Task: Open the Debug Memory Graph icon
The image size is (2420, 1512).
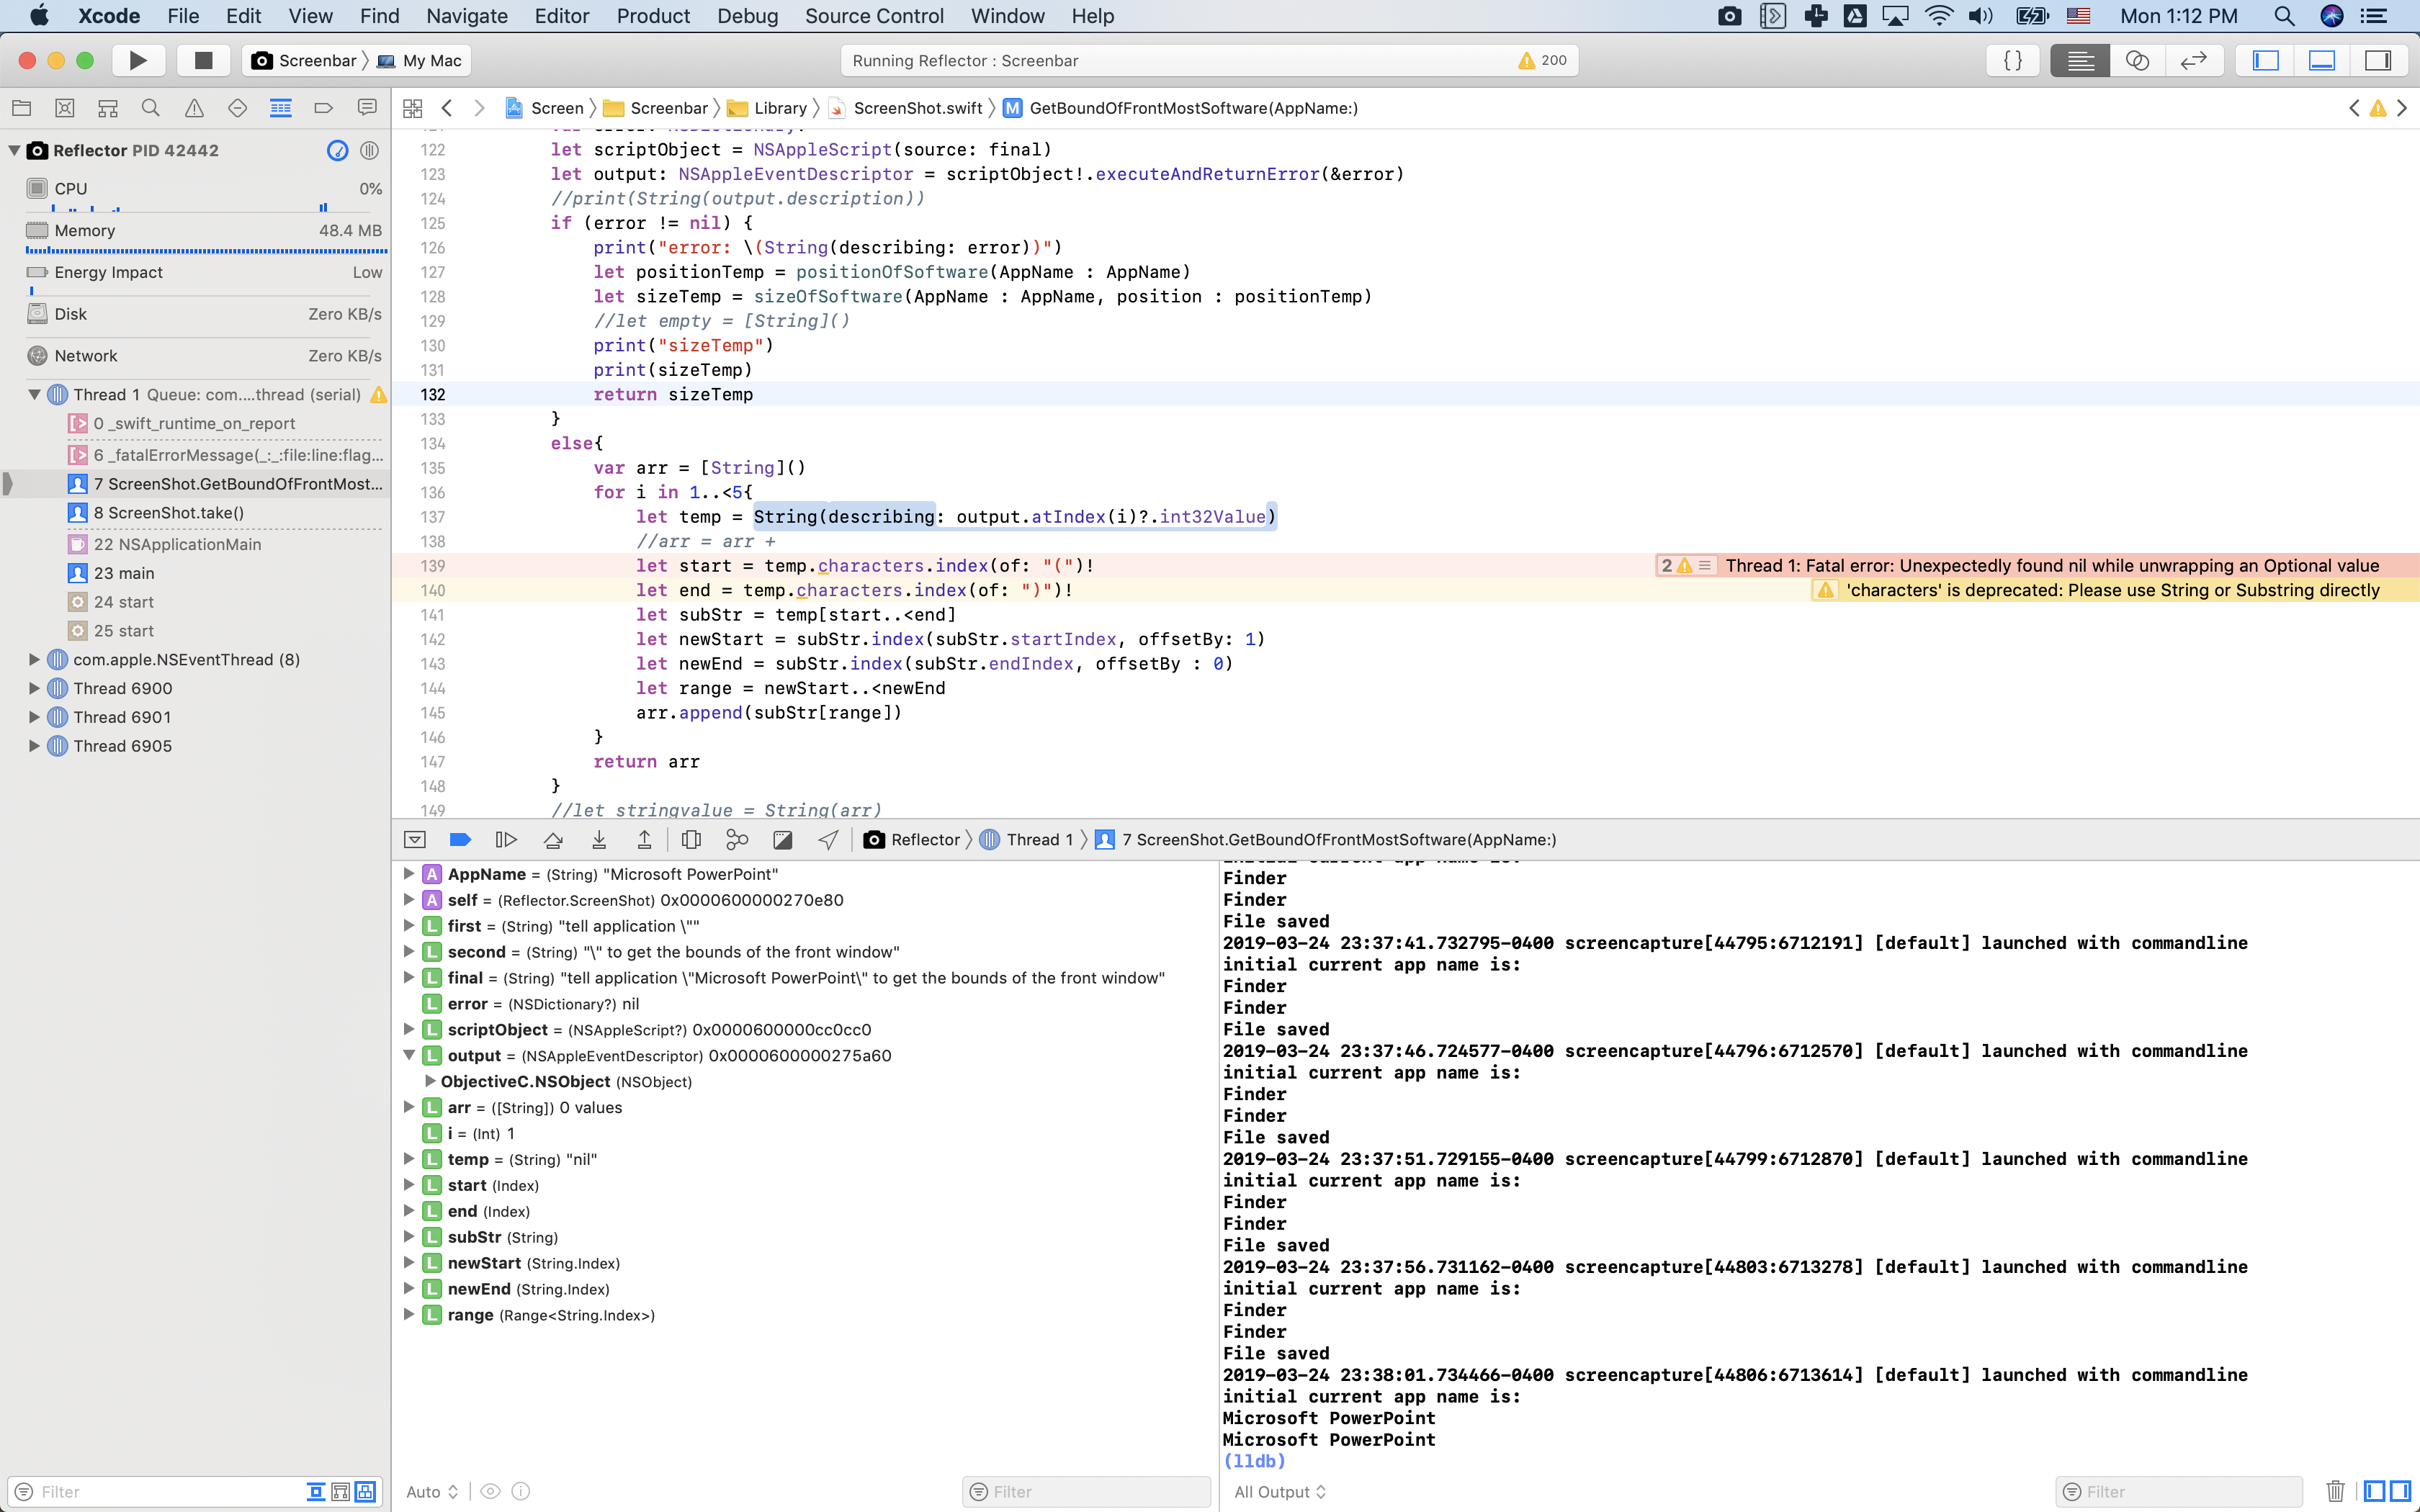Action: [x=737, y=840]
